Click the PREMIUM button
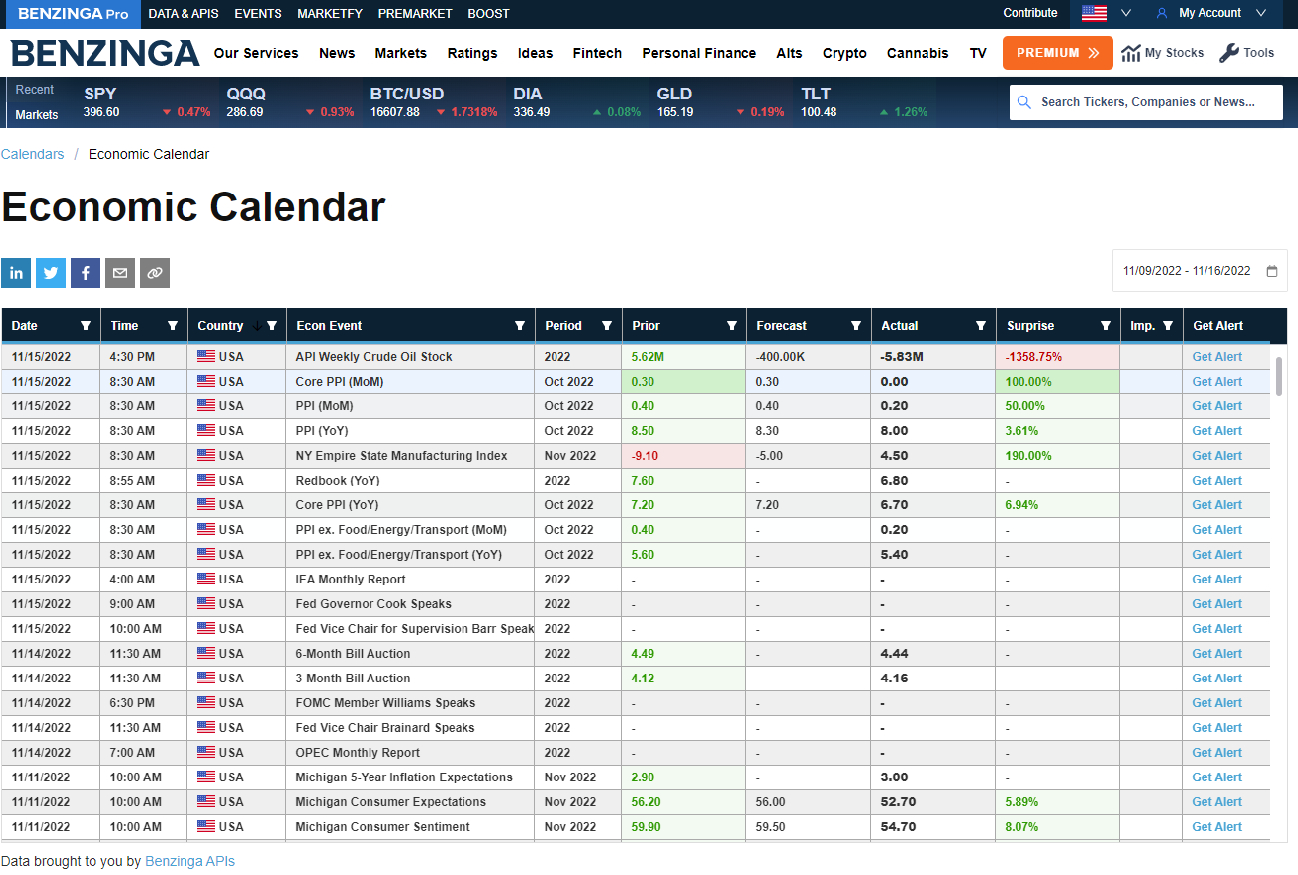The width and height of the screenshot is (1298, 875). tap(1057, 53)
